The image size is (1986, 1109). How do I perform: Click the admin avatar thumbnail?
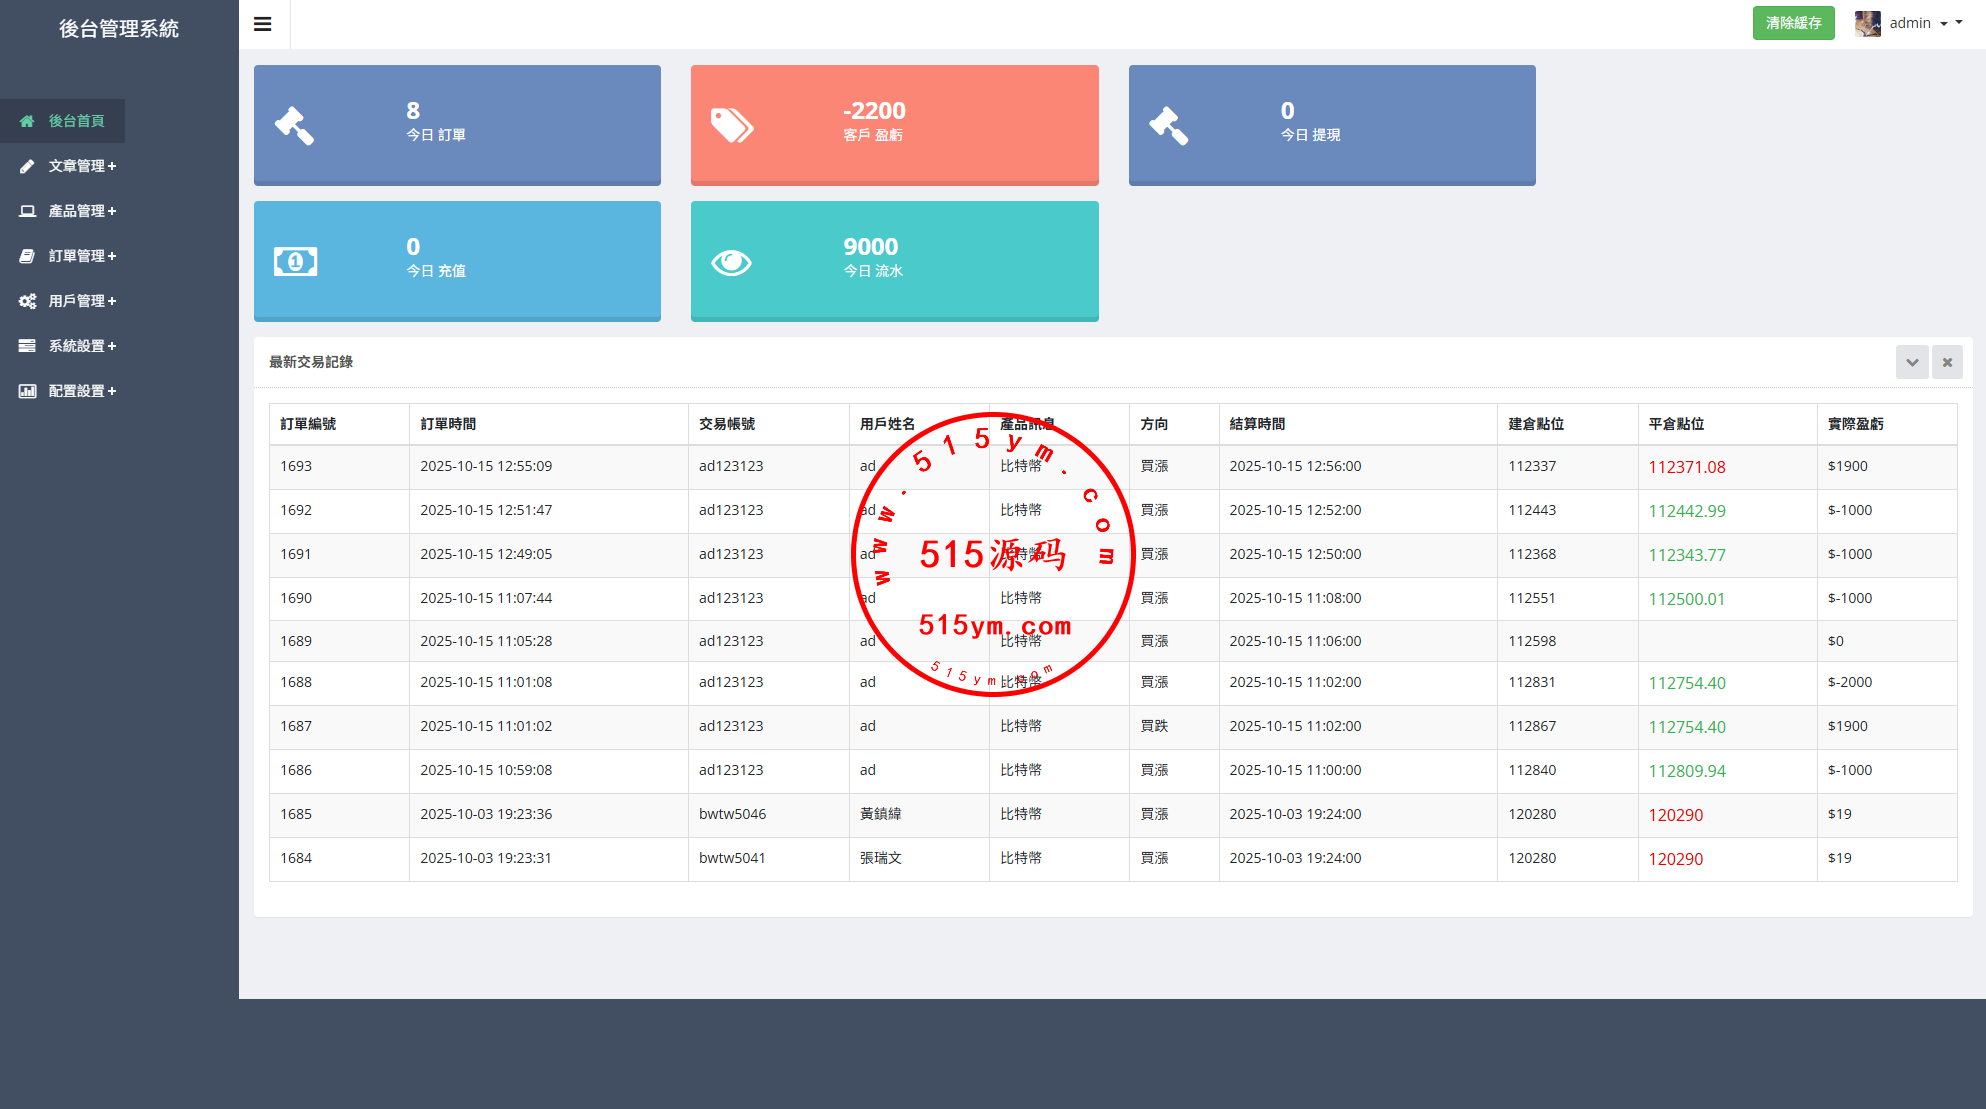click(1867, 23)
